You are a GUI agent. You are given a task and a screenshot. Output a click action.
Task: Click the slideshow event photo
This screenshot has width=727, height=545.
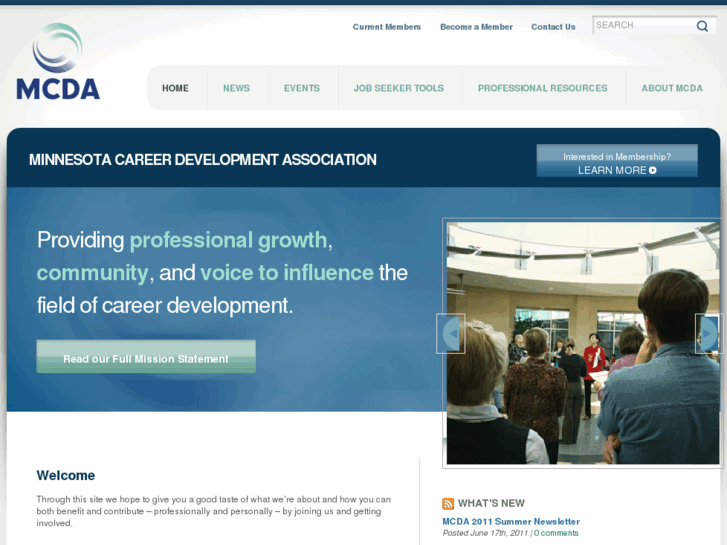click(583, 343)
